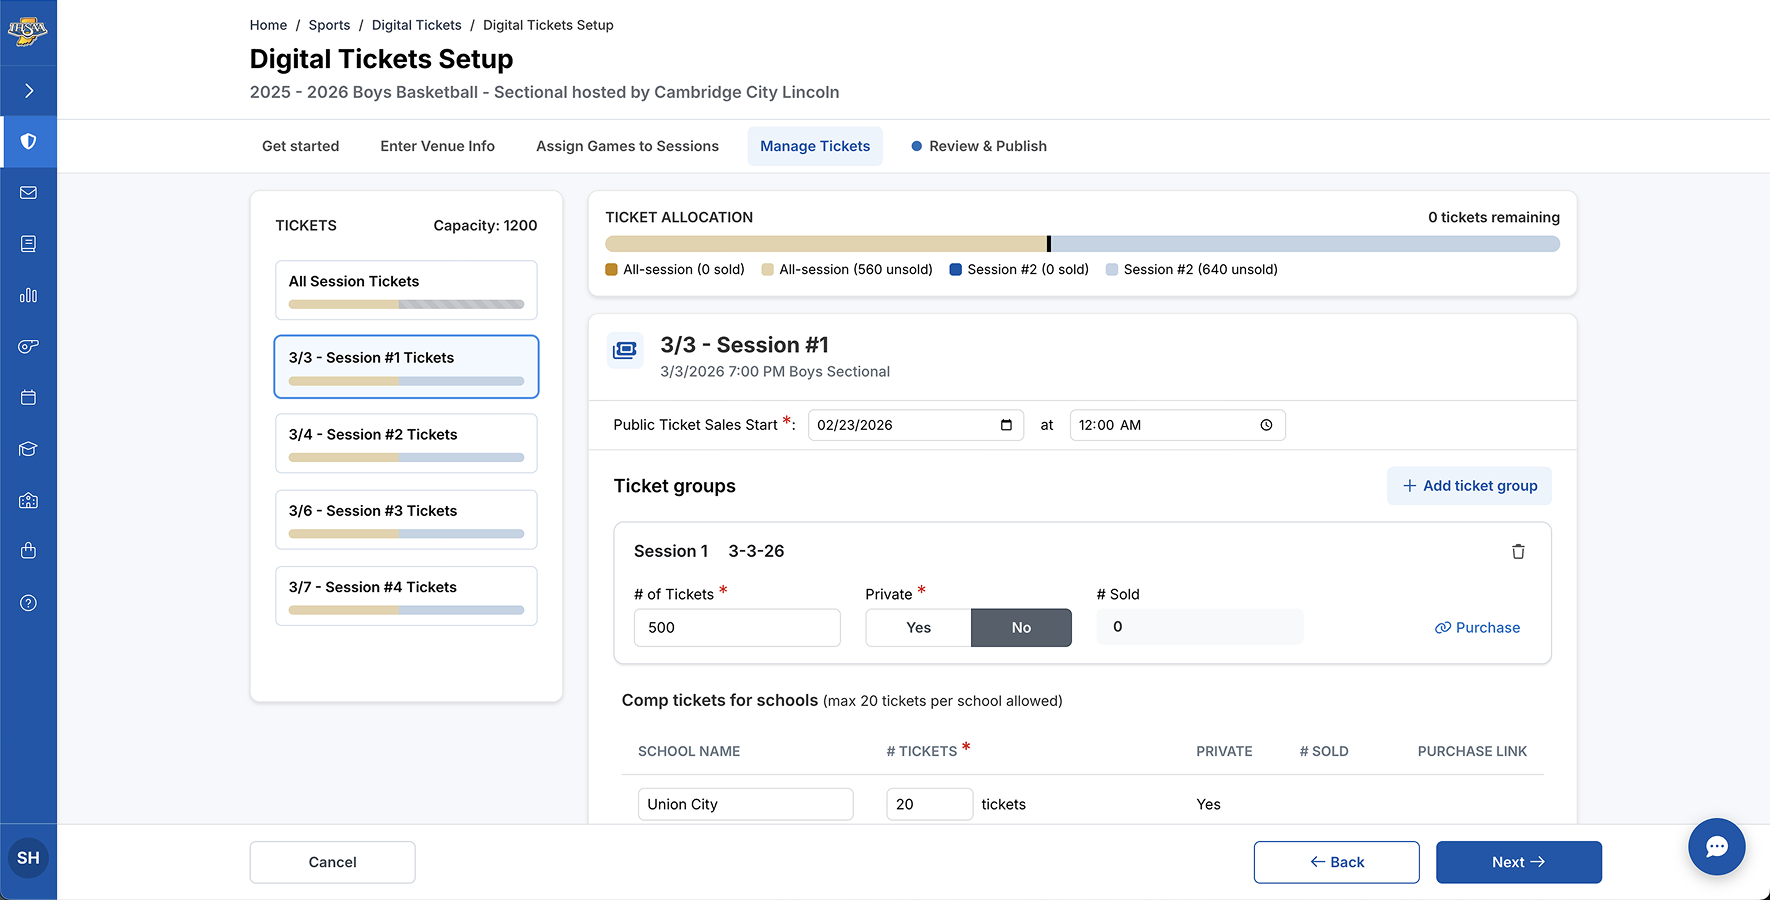The width and height of the screenshot is (1770, 900).
Task: Select the 3/6 - Session #3 Tickets card
Action: click(x=406, y=519)
